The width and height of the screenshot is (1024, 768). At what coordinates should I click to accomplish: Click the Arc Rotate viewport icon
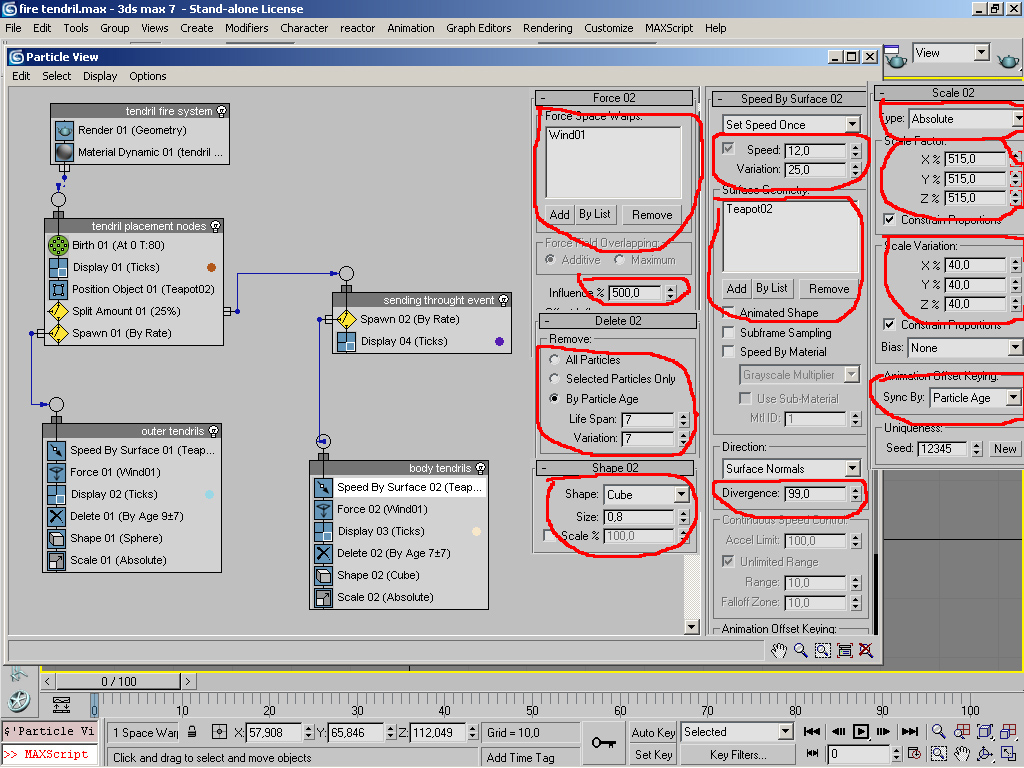point(985,754)
